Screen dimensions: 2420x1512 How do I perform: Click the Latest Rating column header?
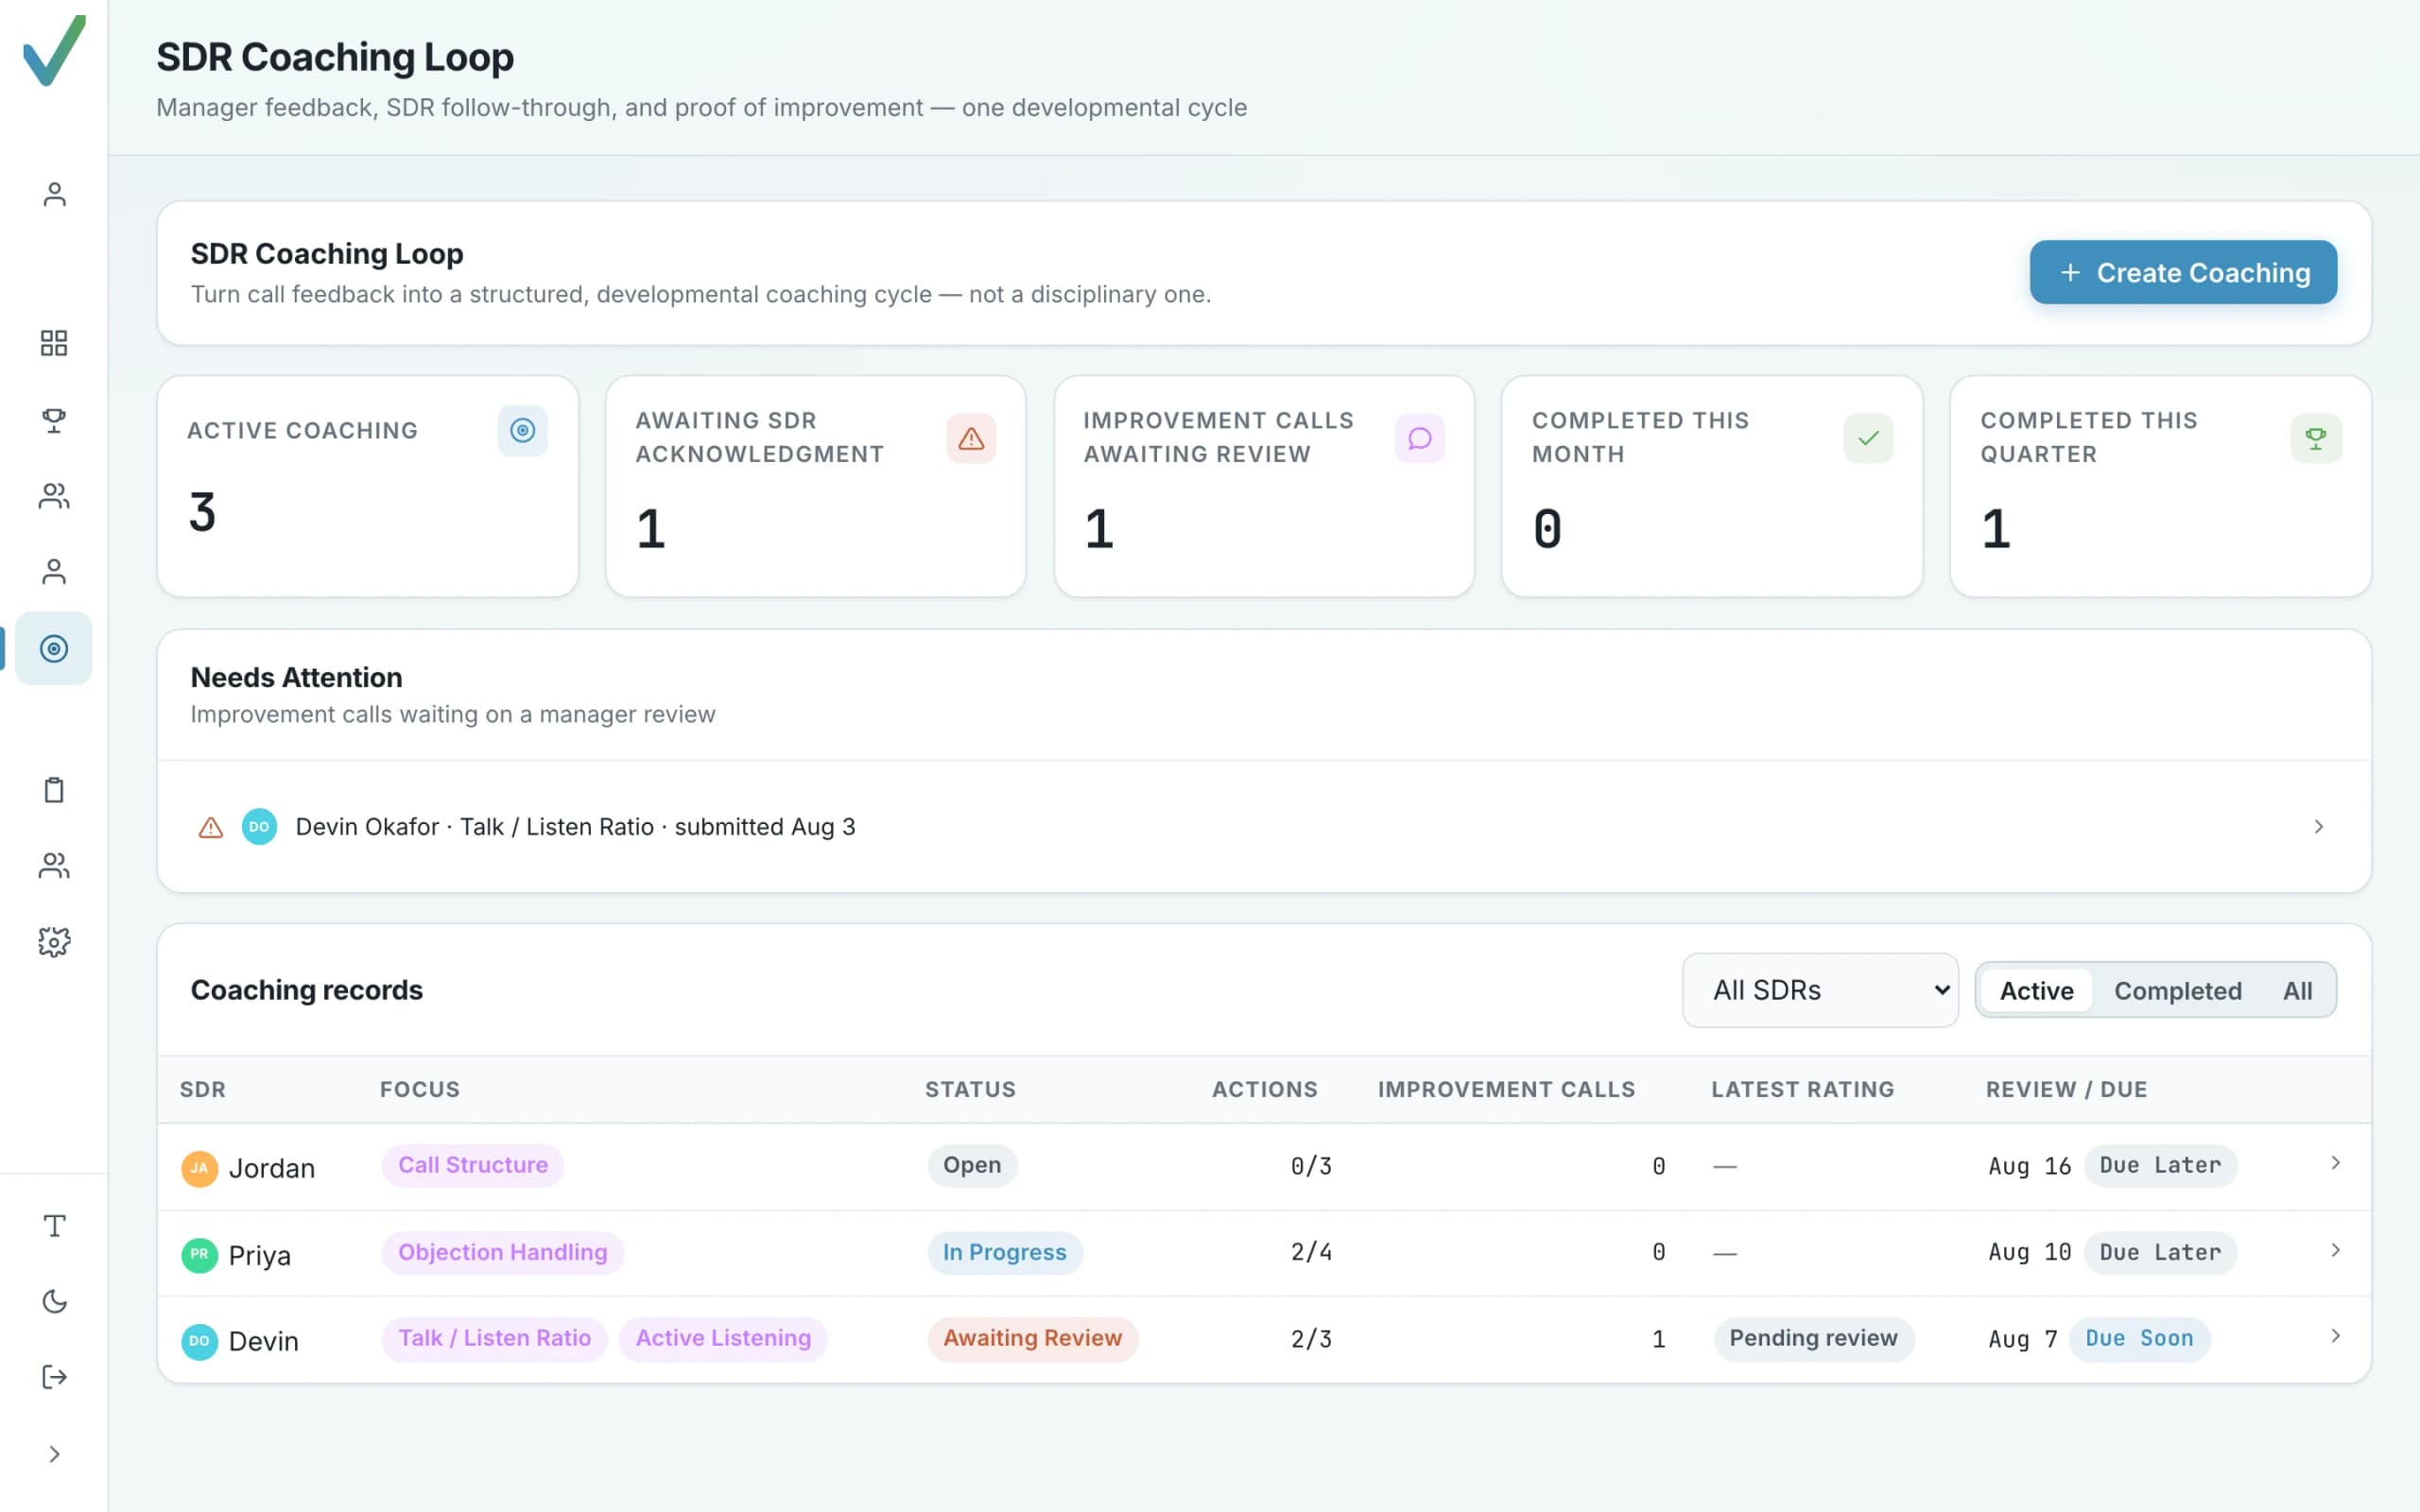point(1802,1089)
